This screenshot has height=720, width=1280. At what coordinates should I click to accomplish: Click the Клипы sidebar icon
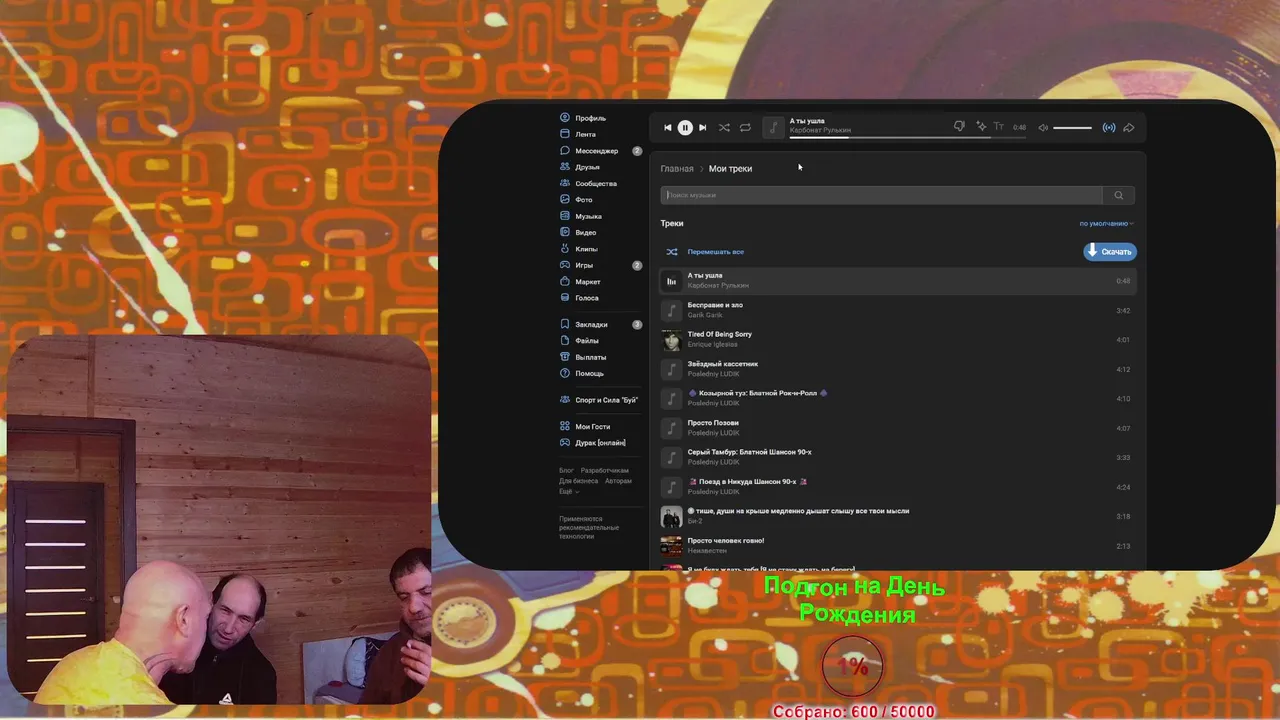pyautogui.click(x=565, y=249)
